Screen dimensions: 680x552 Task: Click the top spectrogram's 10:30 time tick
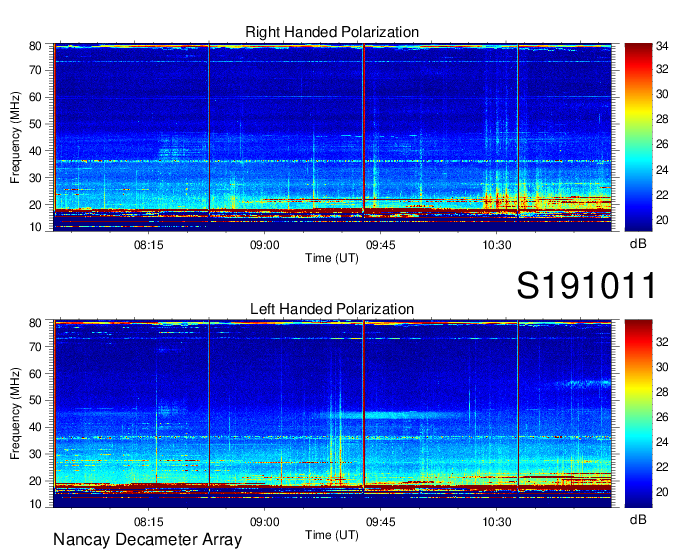pyautogui.click(x=497, y=245)
